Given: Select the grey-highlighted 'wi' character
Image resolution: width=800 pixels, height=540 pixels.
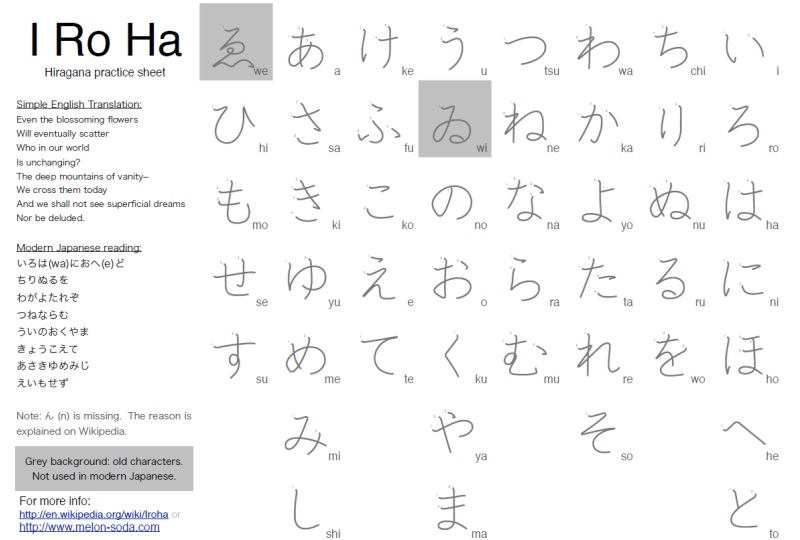Looking at the screenshot, I should point(454,118).
